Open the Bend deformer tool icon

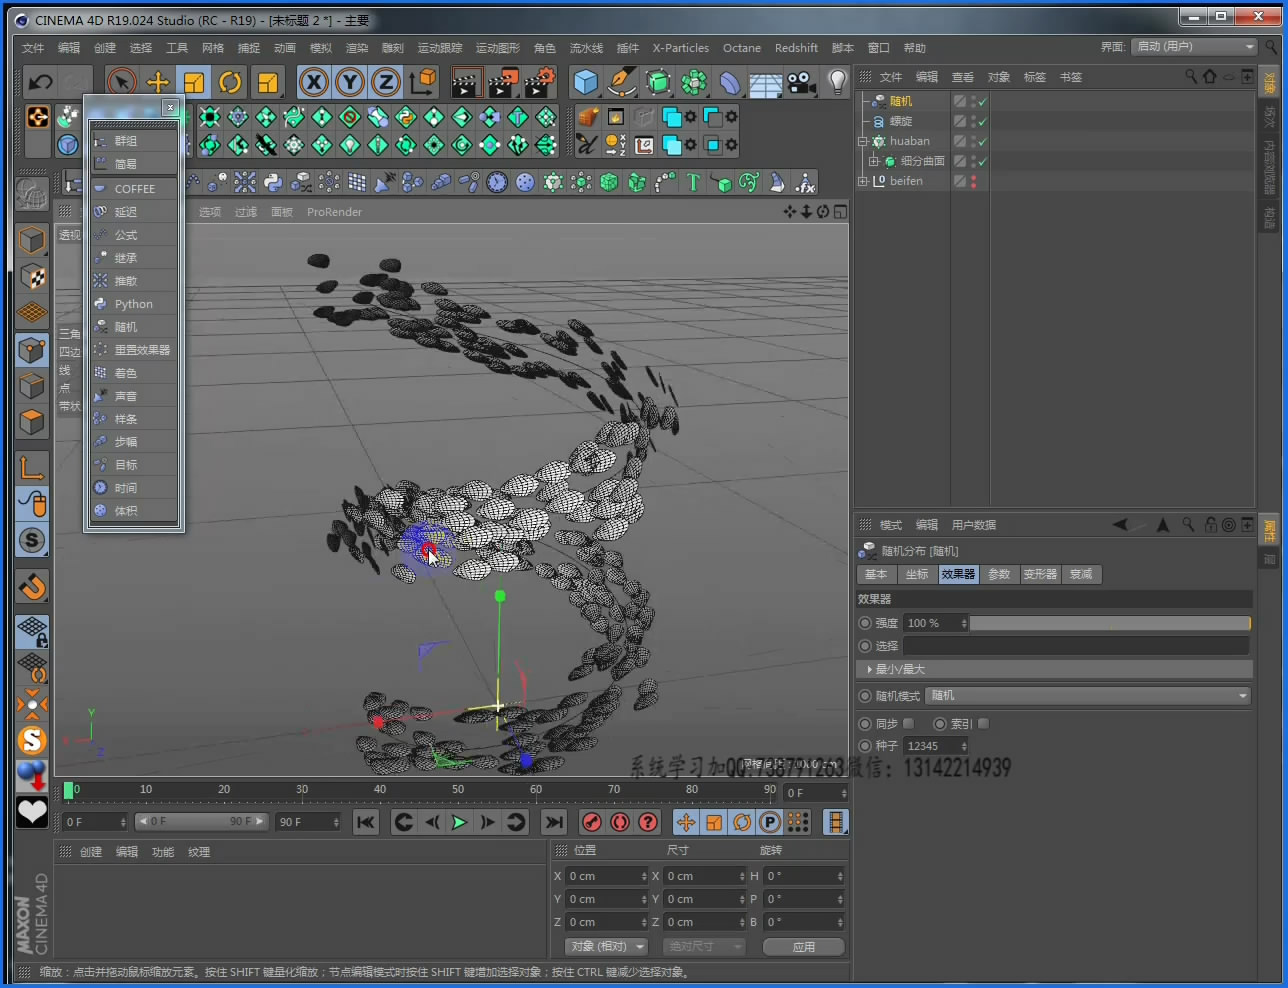coord(730,82)
